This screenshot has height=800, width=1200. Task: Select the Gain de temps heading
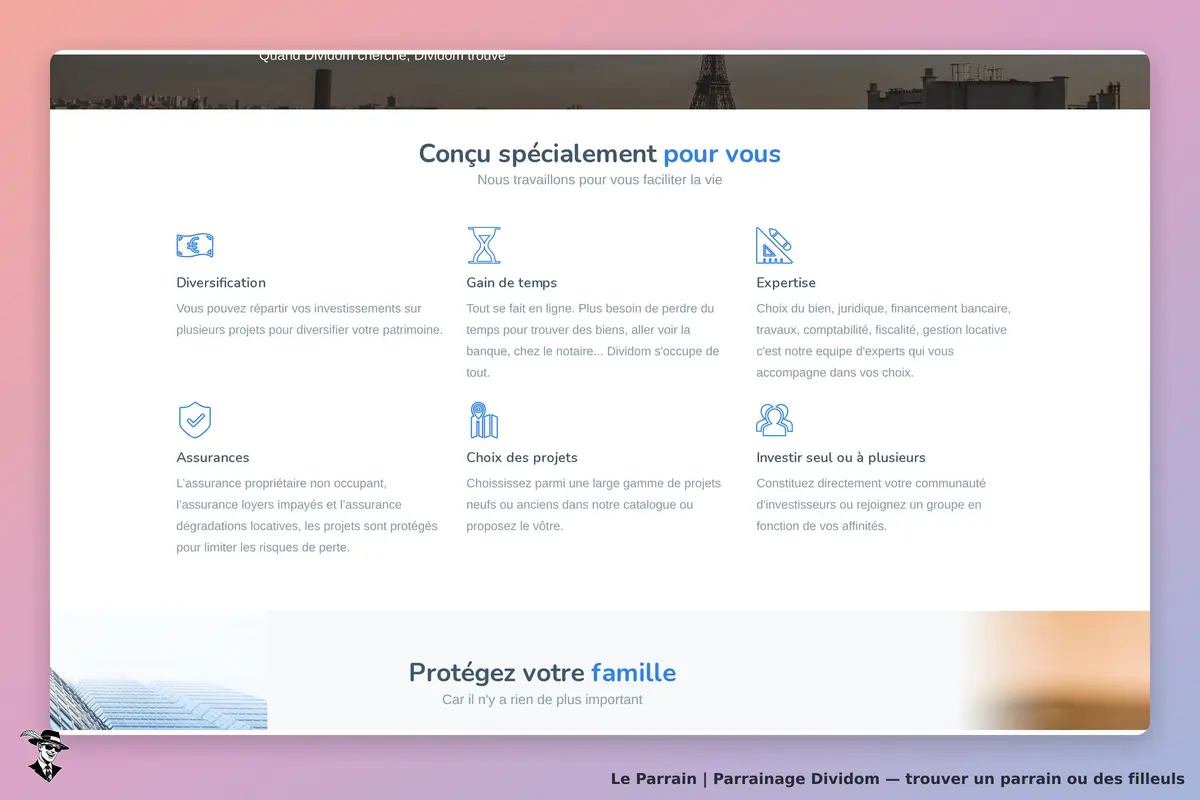[512, 283]
